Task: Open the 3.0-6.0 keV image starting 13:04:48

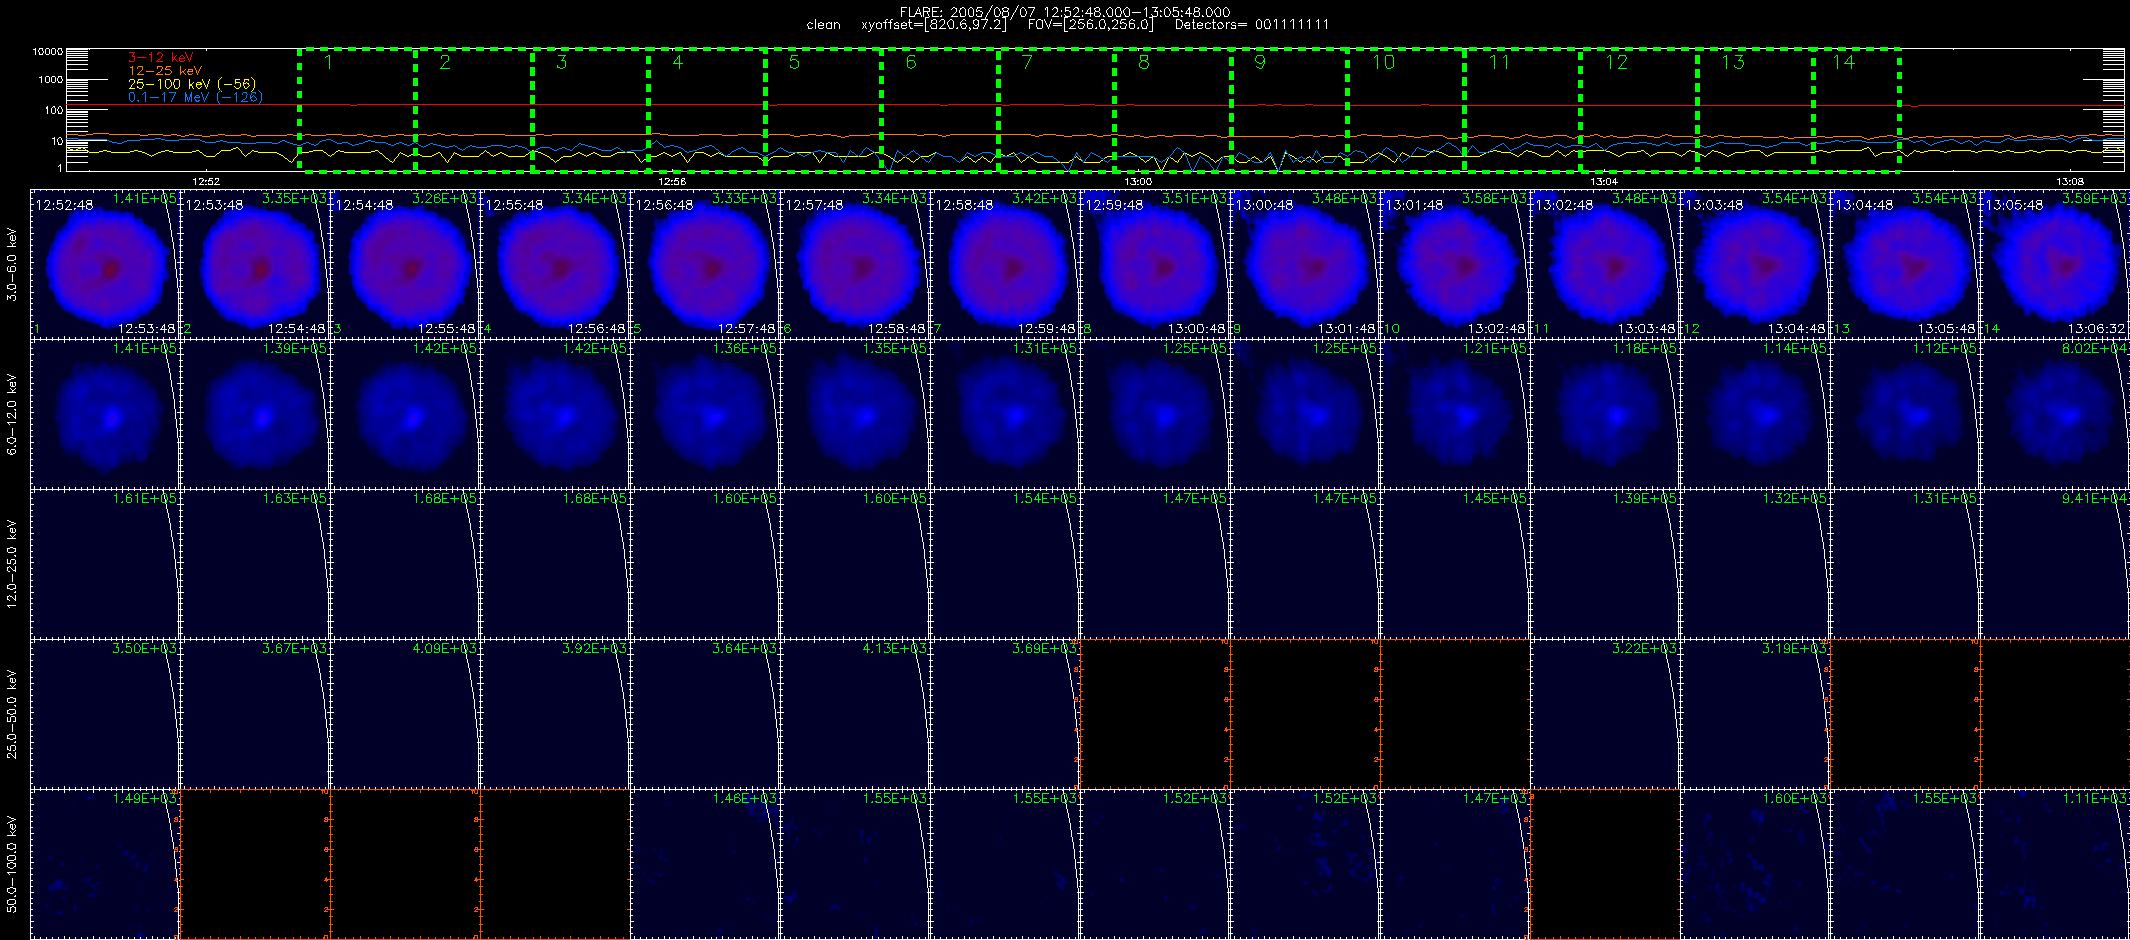Action: click(1905, 264)
